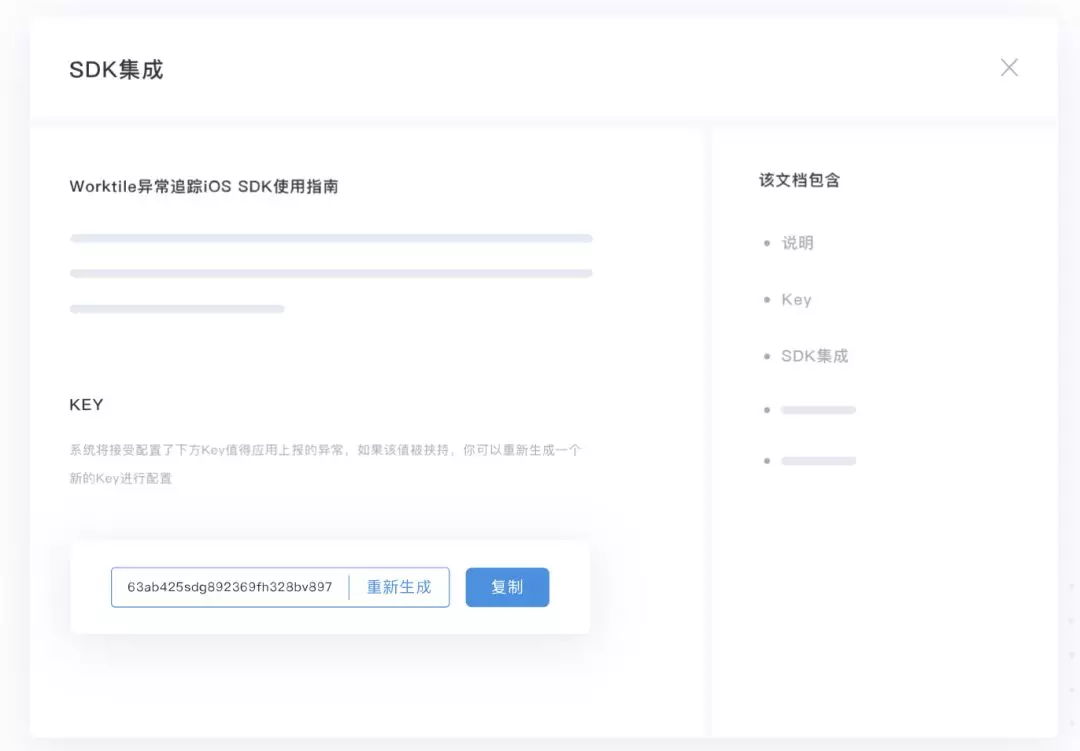This screenshot has height=751, width=1080.
Task: Click the Worktile异常追踪iOS SDK使用指南 heading
Action: tap(204, 187)
